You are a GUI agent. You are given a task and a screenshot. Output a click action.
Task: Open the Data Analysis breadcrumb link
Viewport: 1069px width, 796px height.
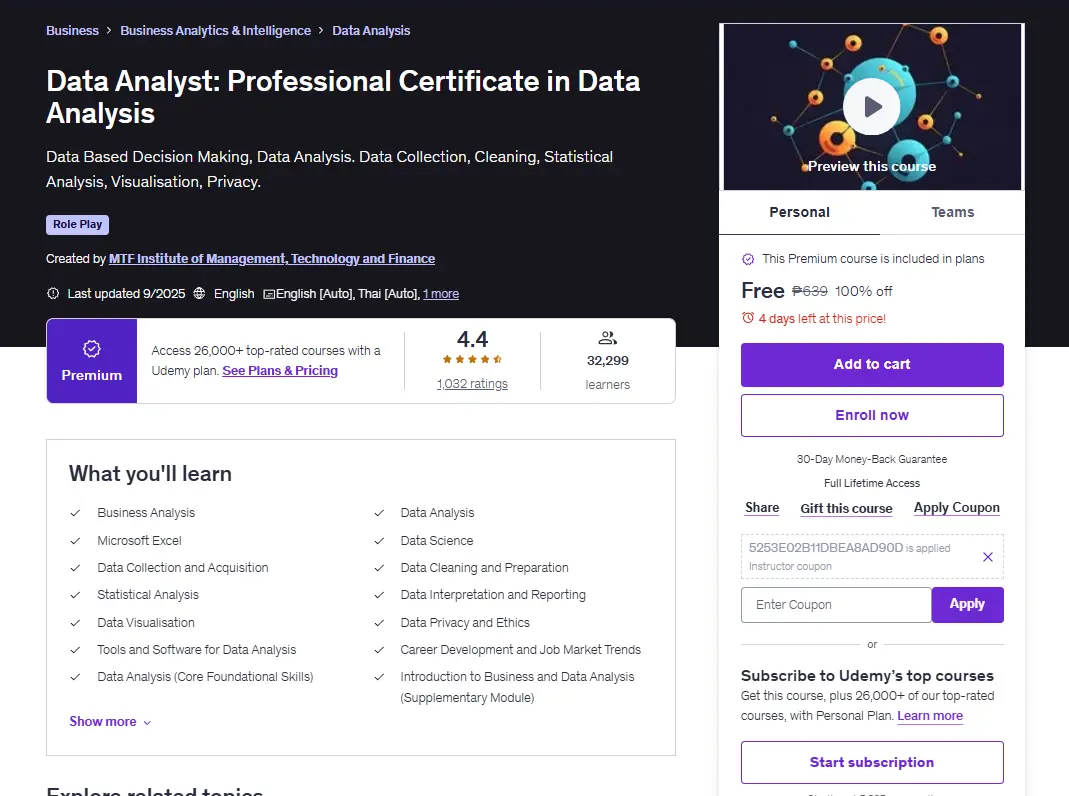coord(371,31)
